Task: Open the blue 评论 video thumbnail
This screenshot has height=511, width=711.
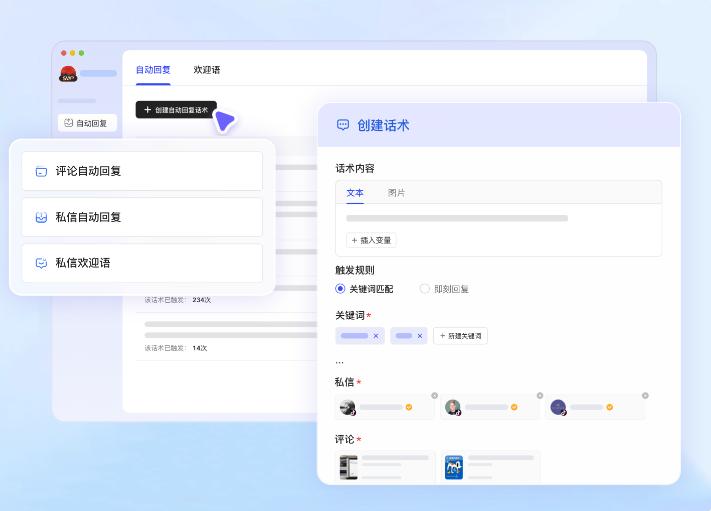Action: [x=454, y=467]
